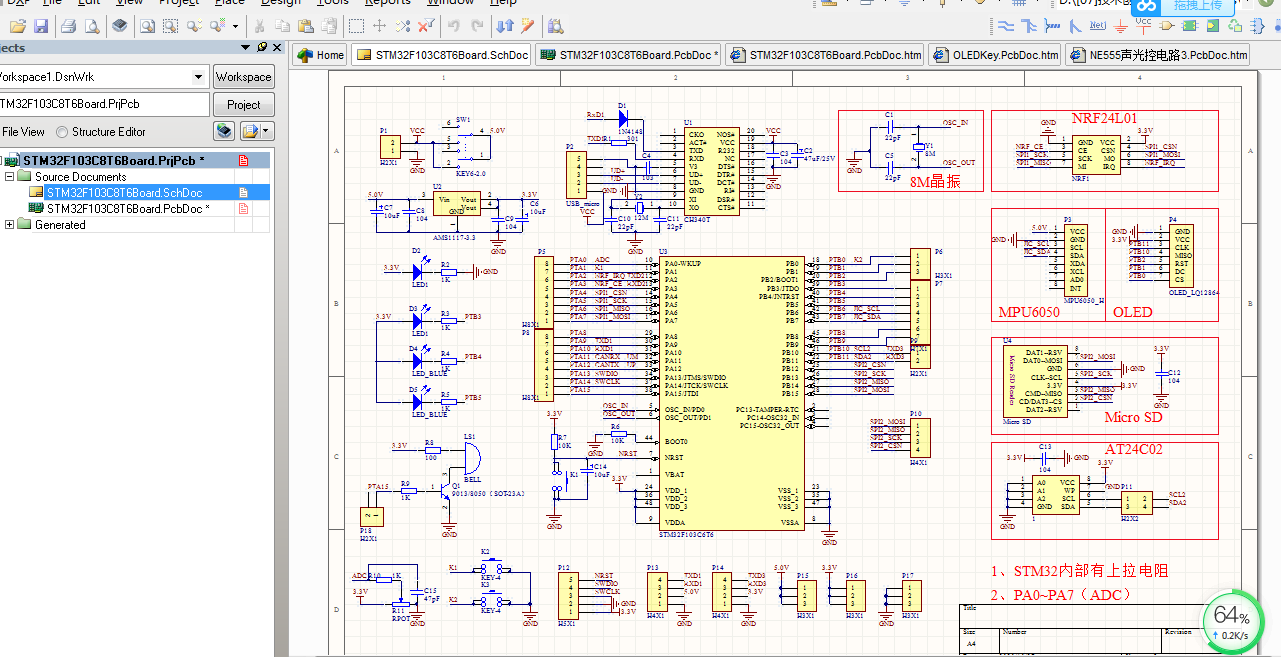The height and width of the screenshot is (657, 1281).
Task: Select the dashed rectangle selection tool
Action: pyautogui.click(x=356, y=26)
